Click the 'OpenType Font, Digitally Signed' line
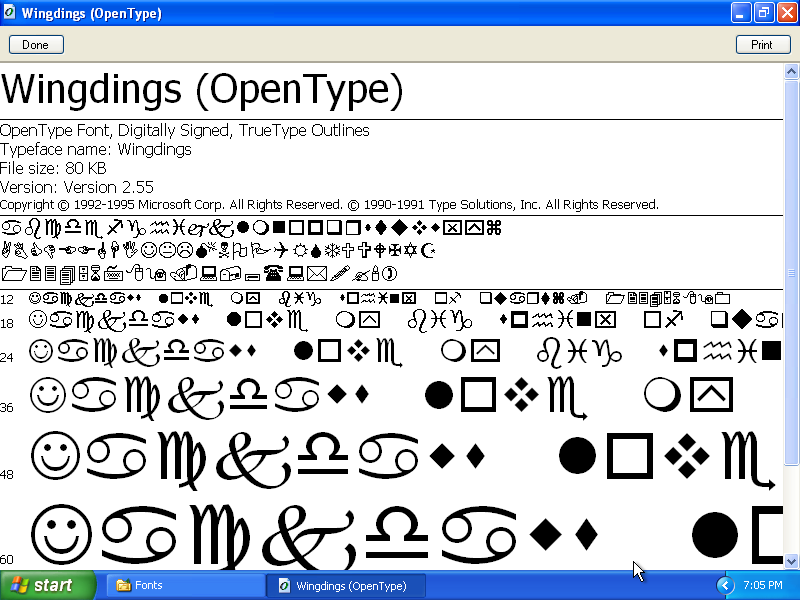Screen dimensions: 800x600 [185, 131]
